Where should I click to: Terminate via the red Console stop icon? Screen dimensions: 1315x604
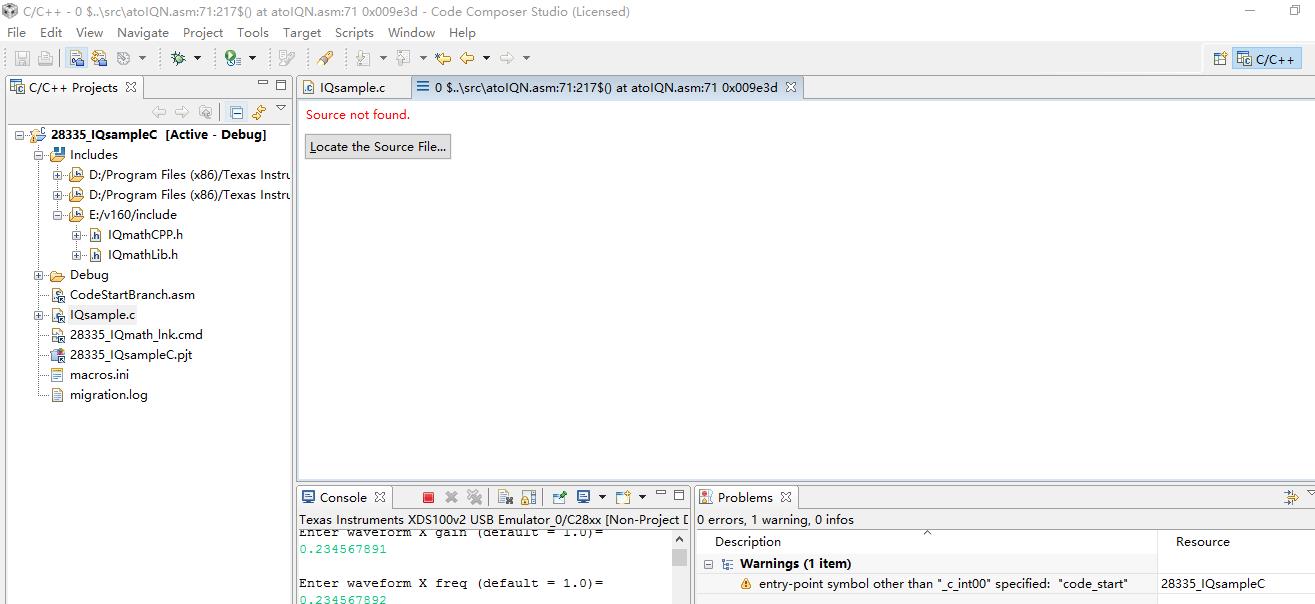click(428, 497)
